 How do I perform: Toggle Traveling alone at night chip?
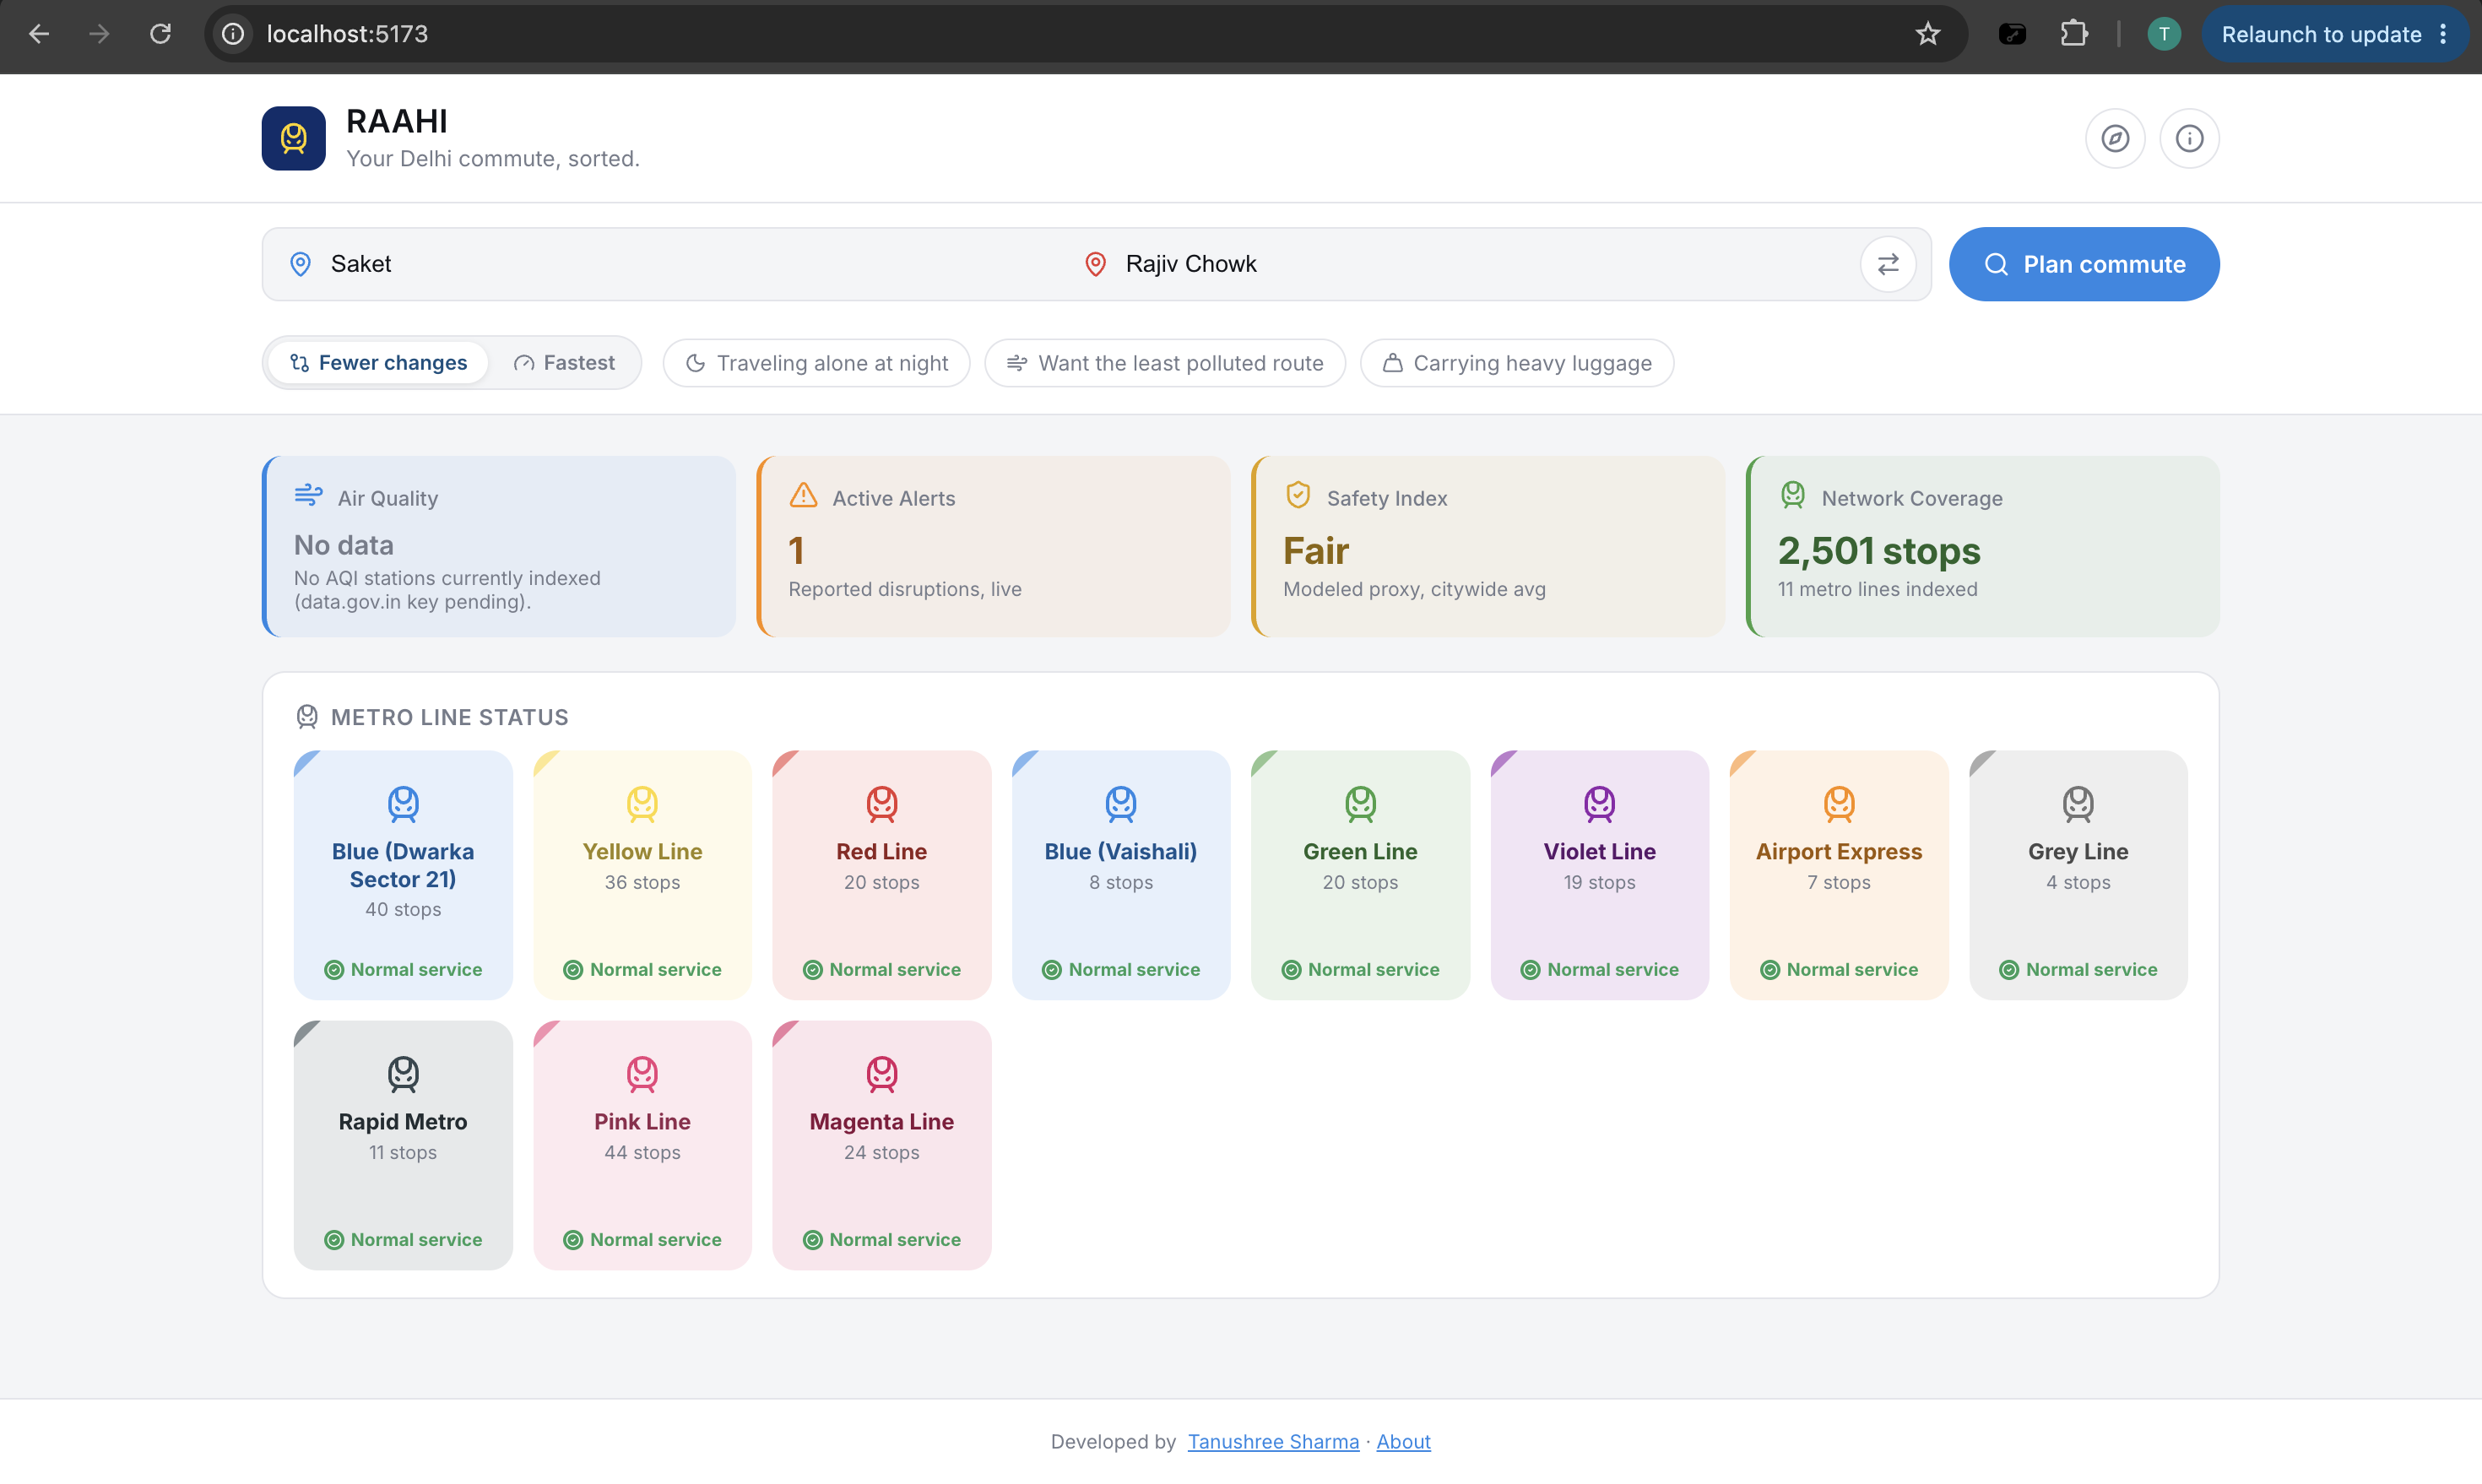click(816, 363)
